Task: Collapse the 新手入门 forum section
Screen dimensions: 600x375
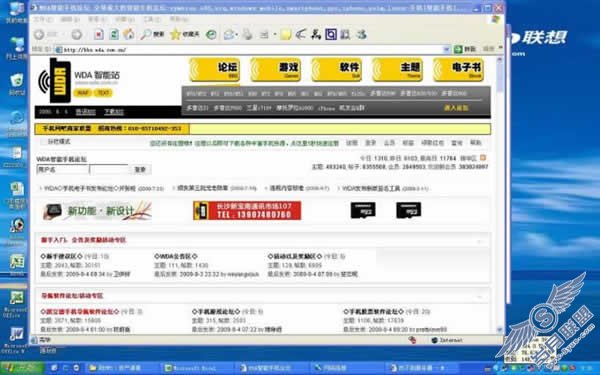Action: 479,241
